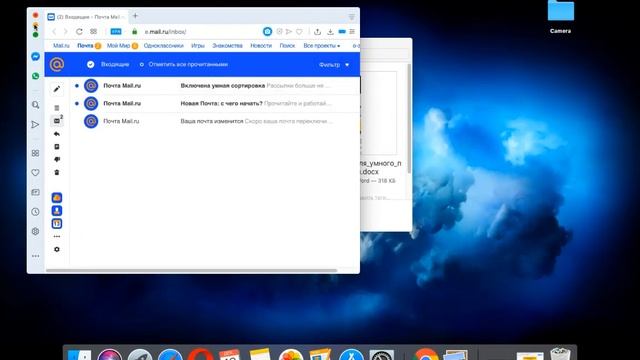Open Поиск link in navigation
The width and height of the screenshot is (640, 360).
[x=287, y=46]
